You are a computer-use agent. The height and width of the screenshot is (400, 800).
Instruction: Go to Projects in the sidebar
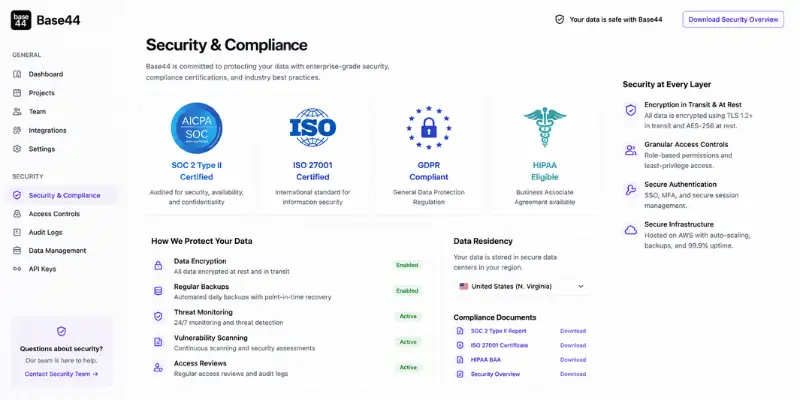coord(41,93)
